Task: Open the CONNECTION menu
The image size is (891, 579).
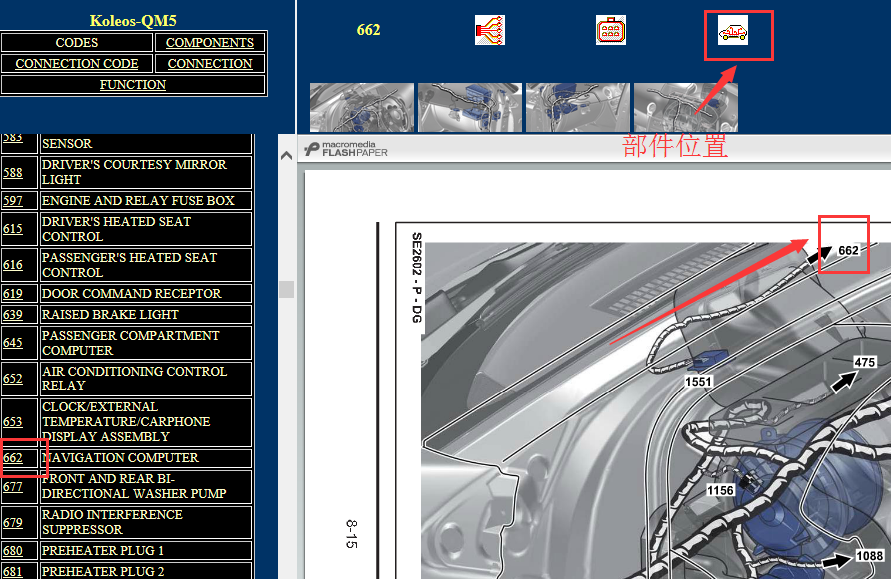Action: coord(210,64)
